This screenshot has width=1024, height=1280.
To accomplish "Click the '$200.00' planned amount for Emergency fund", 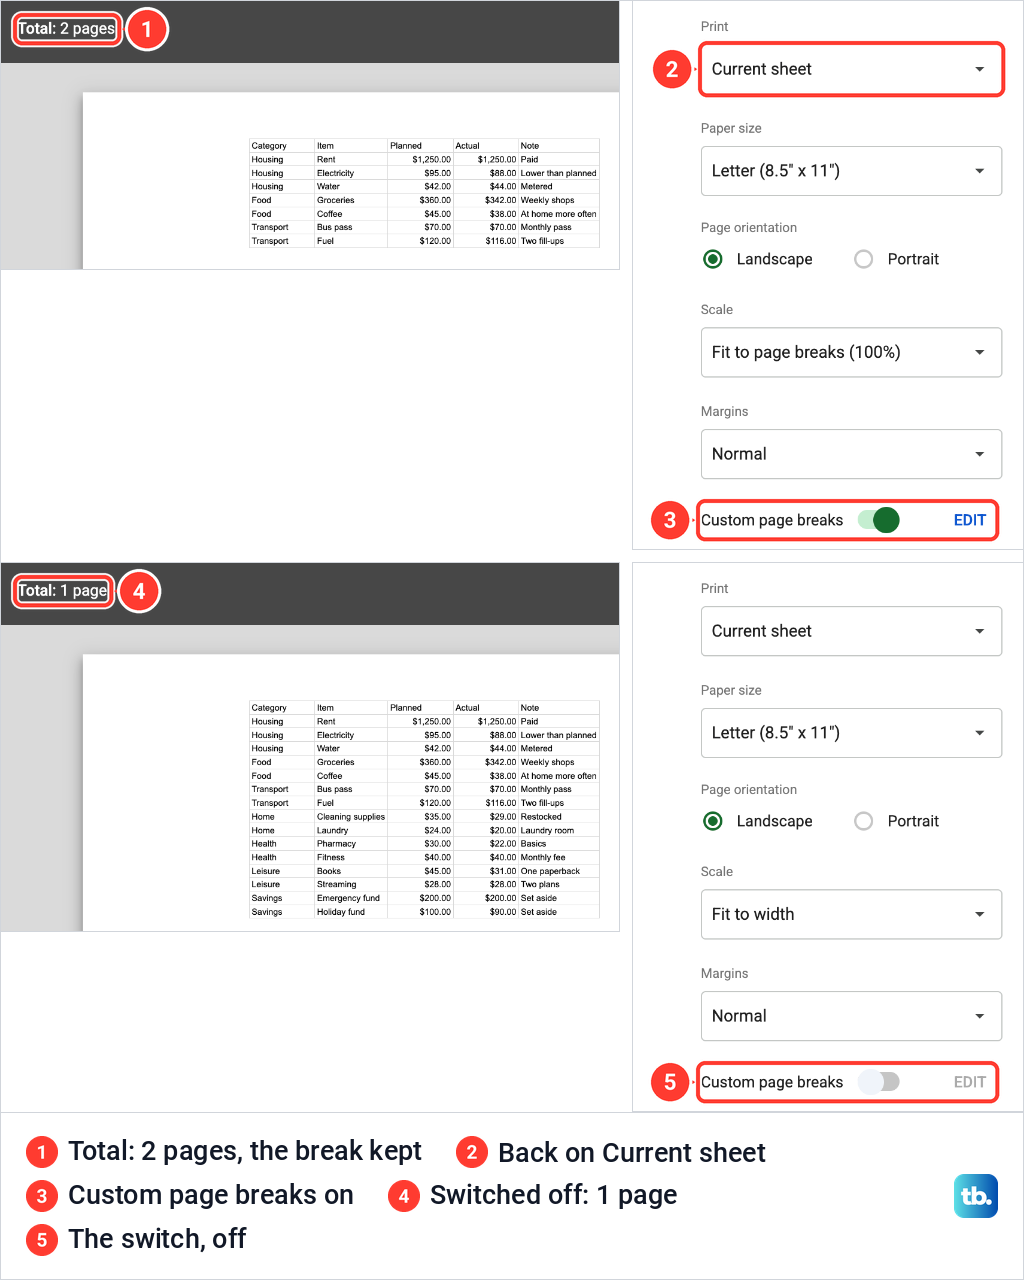I will (x=420, y=898).
